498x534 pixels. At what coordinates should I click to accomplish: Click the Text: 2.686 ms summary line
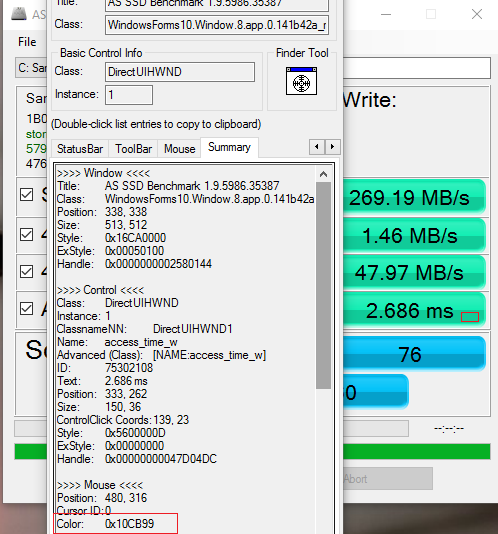[x=102, y=381]
